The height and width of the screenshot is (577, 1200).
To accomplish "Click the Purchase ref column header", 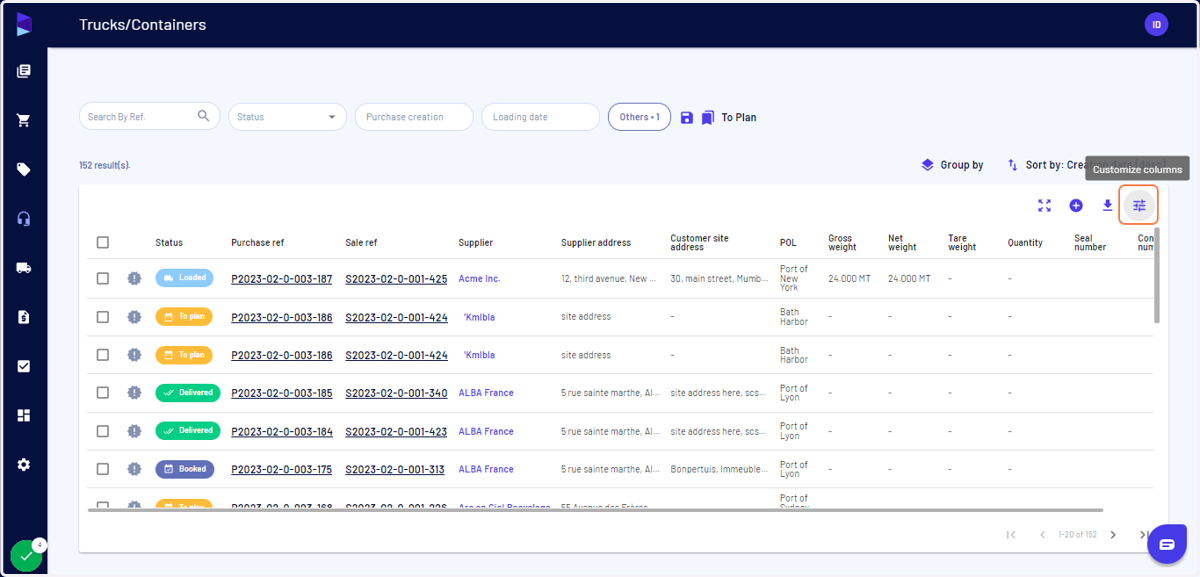I will coord(257,242).
